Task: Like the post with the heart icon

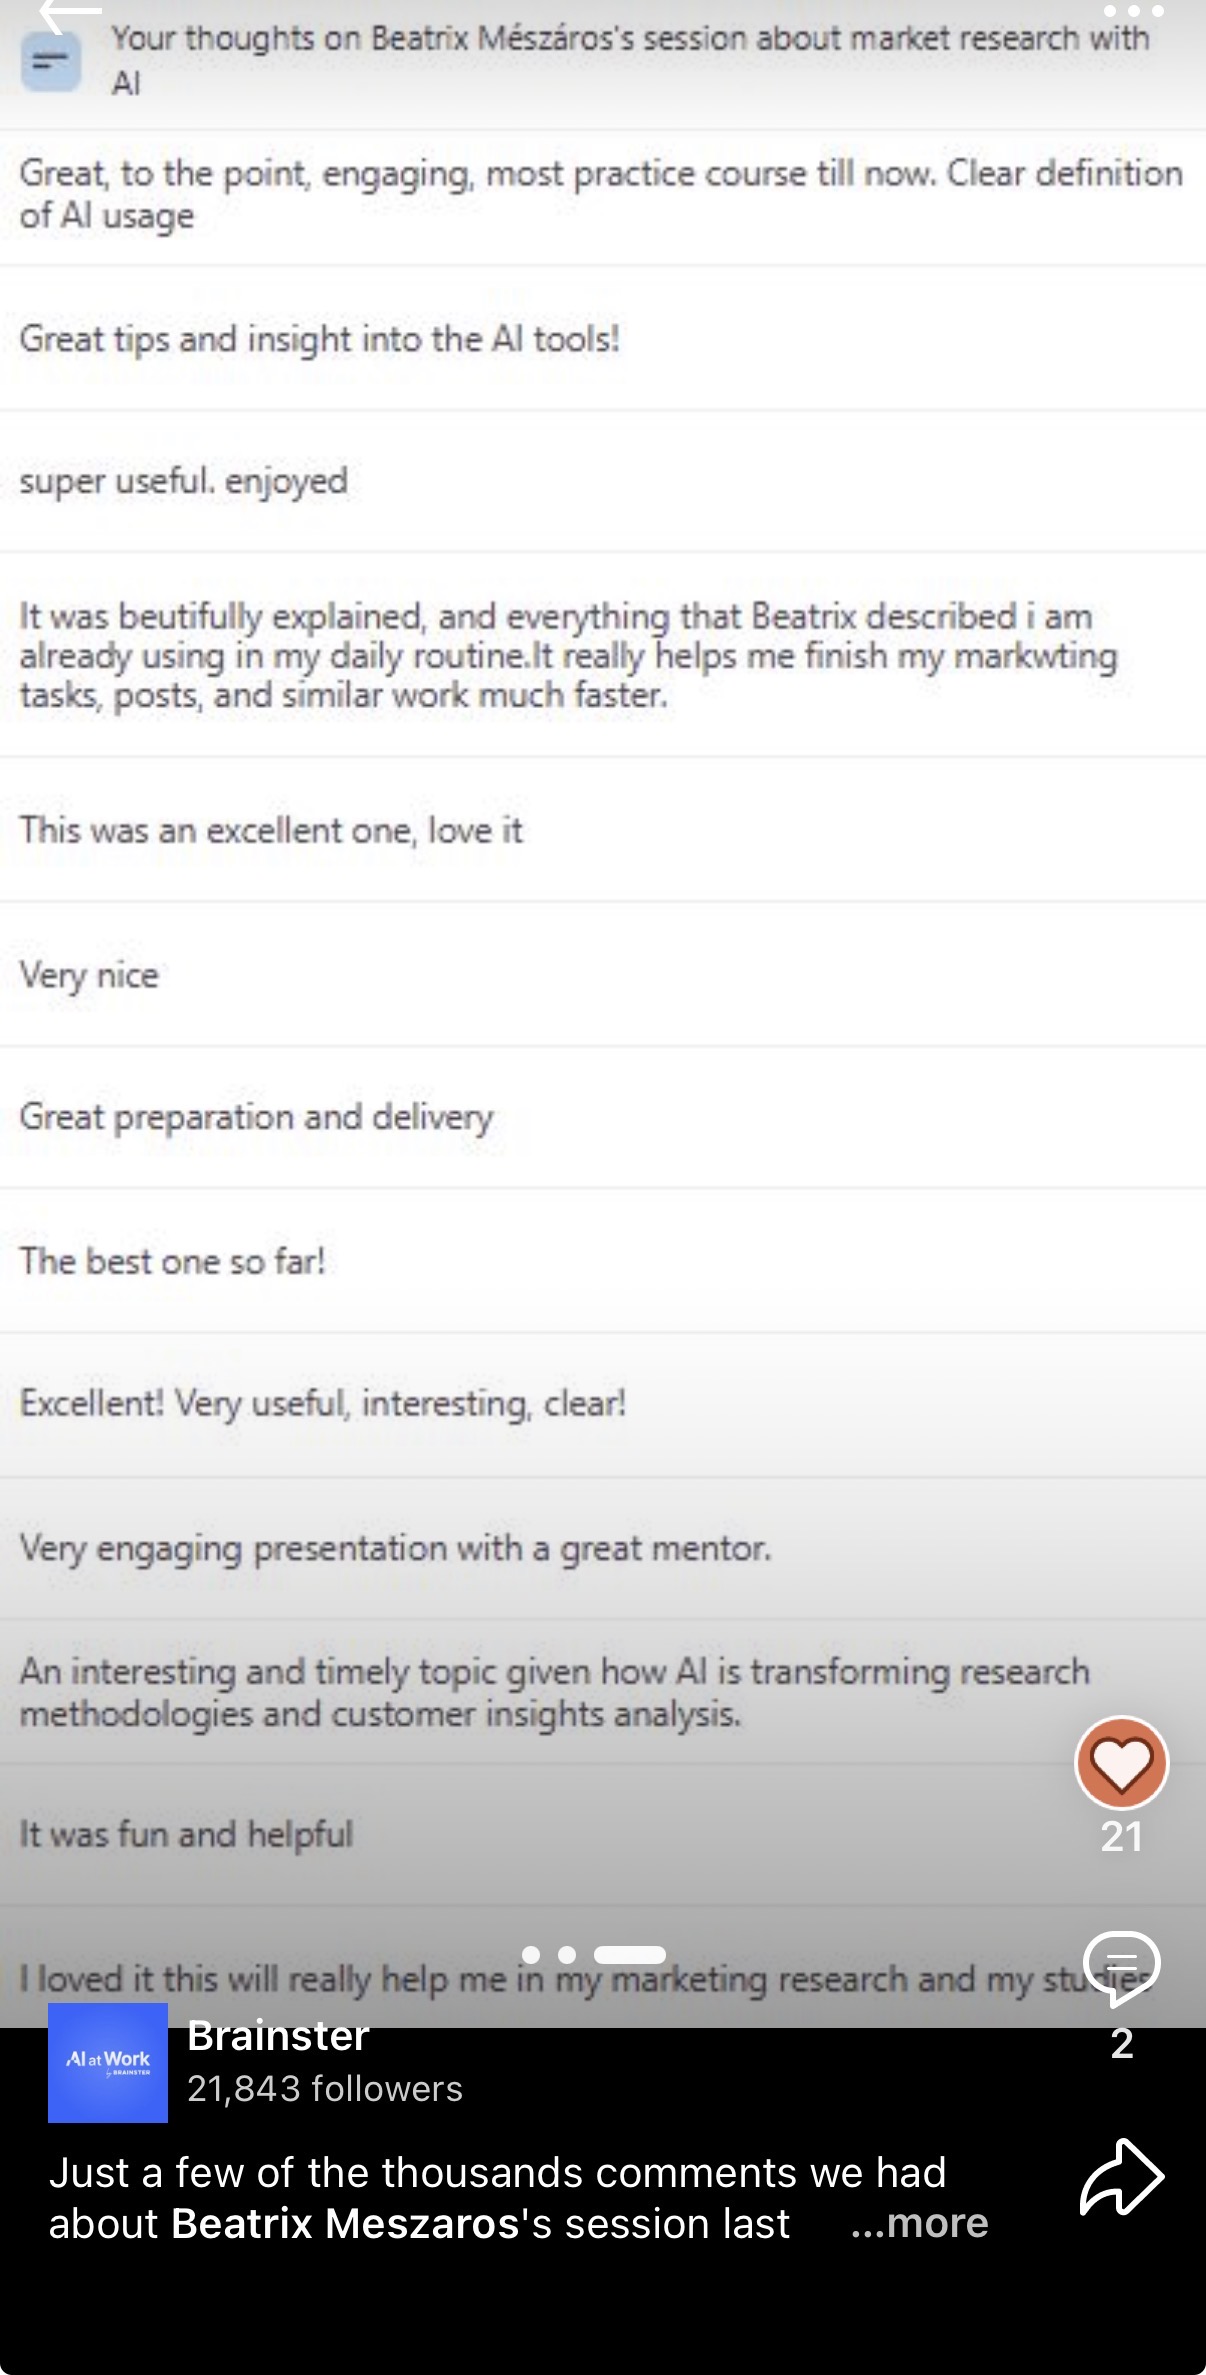Action: [x=1121, y=1763]
